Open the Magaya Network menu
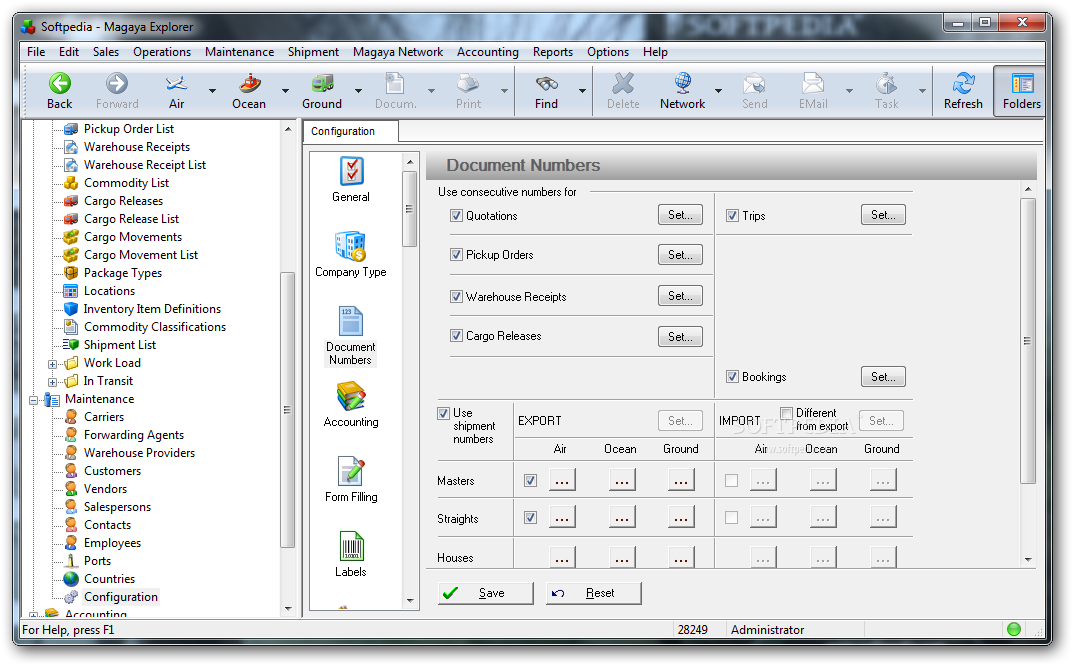Viewport: 1073px width, 666px height. [x=398, y=52]
